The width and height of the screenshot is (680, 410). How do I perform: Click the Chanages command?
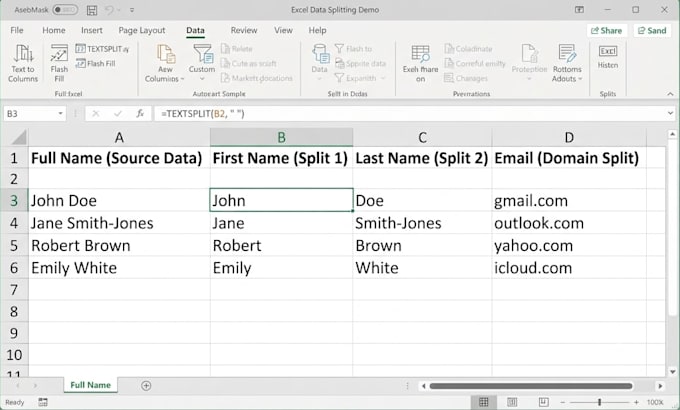[x=466, y=78]
